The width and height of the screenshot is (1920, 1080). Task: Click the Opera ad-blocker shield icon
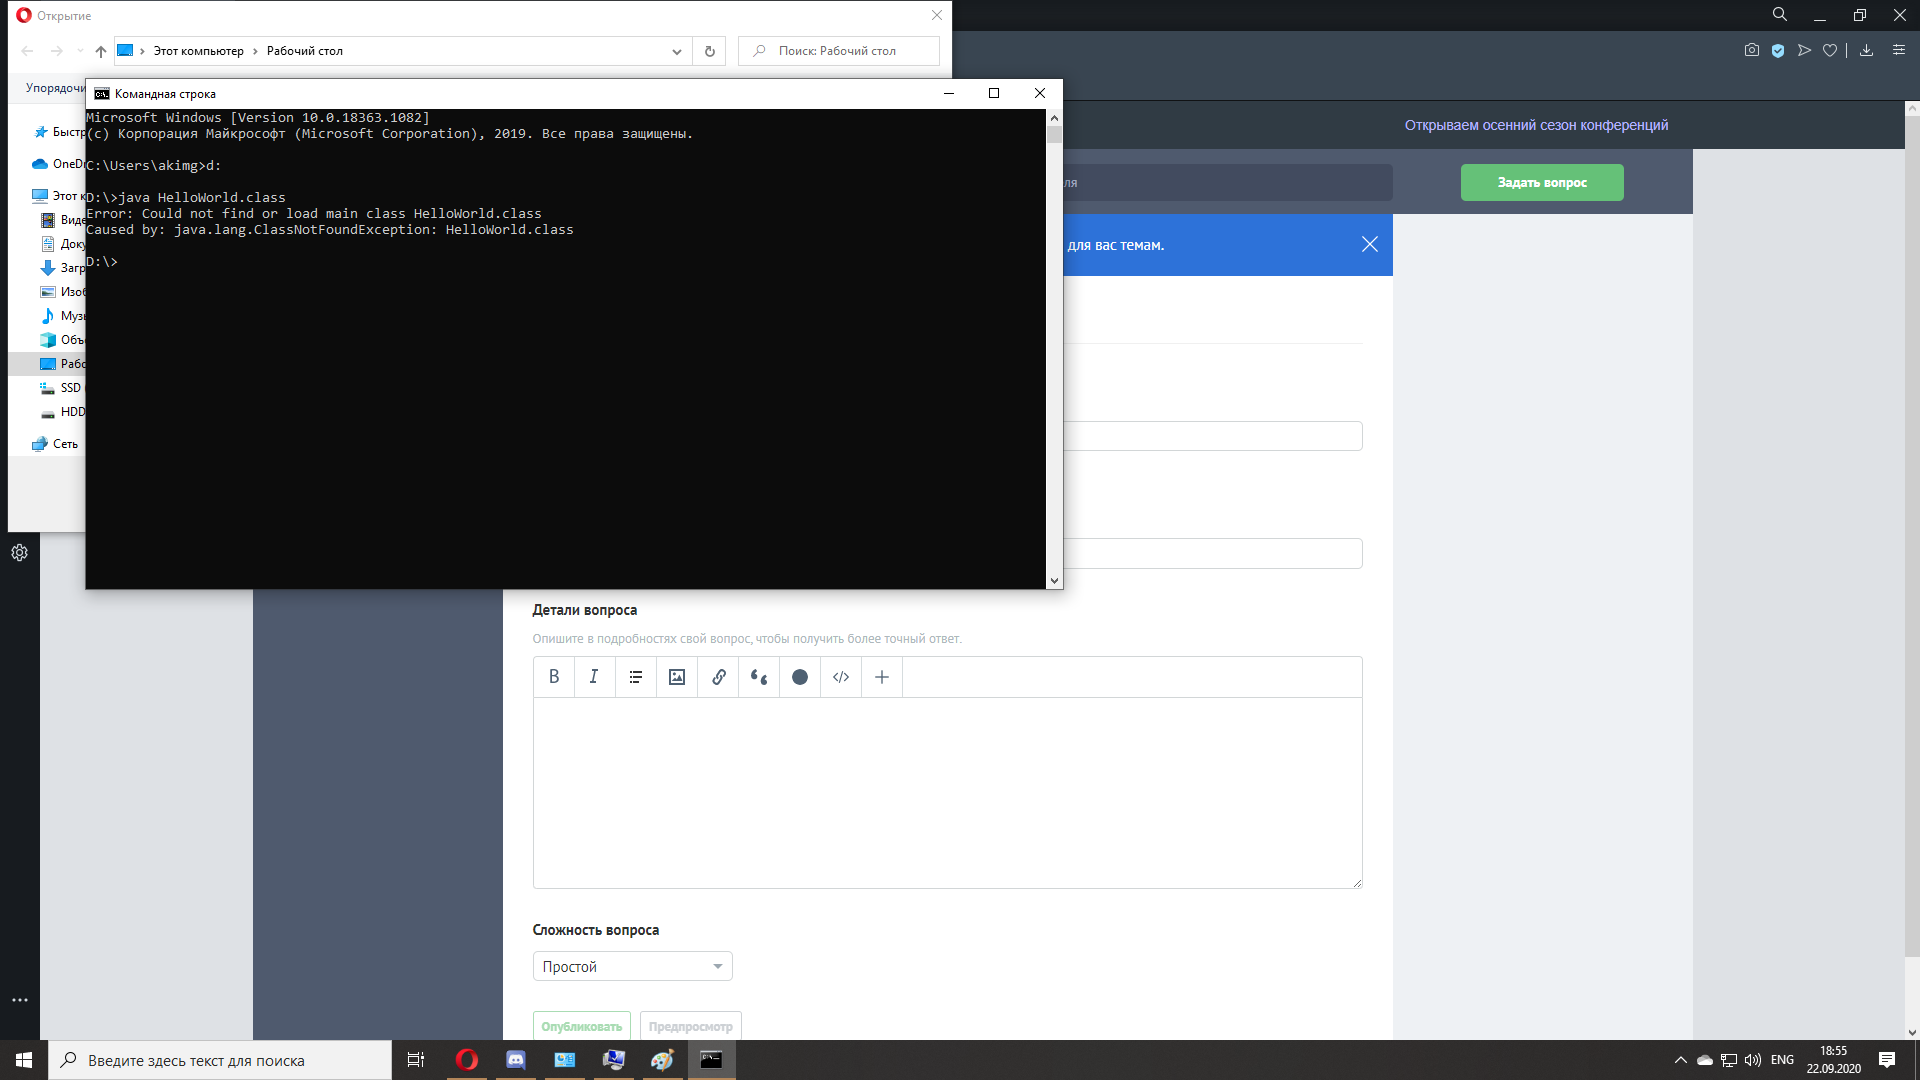(1778, 50)
